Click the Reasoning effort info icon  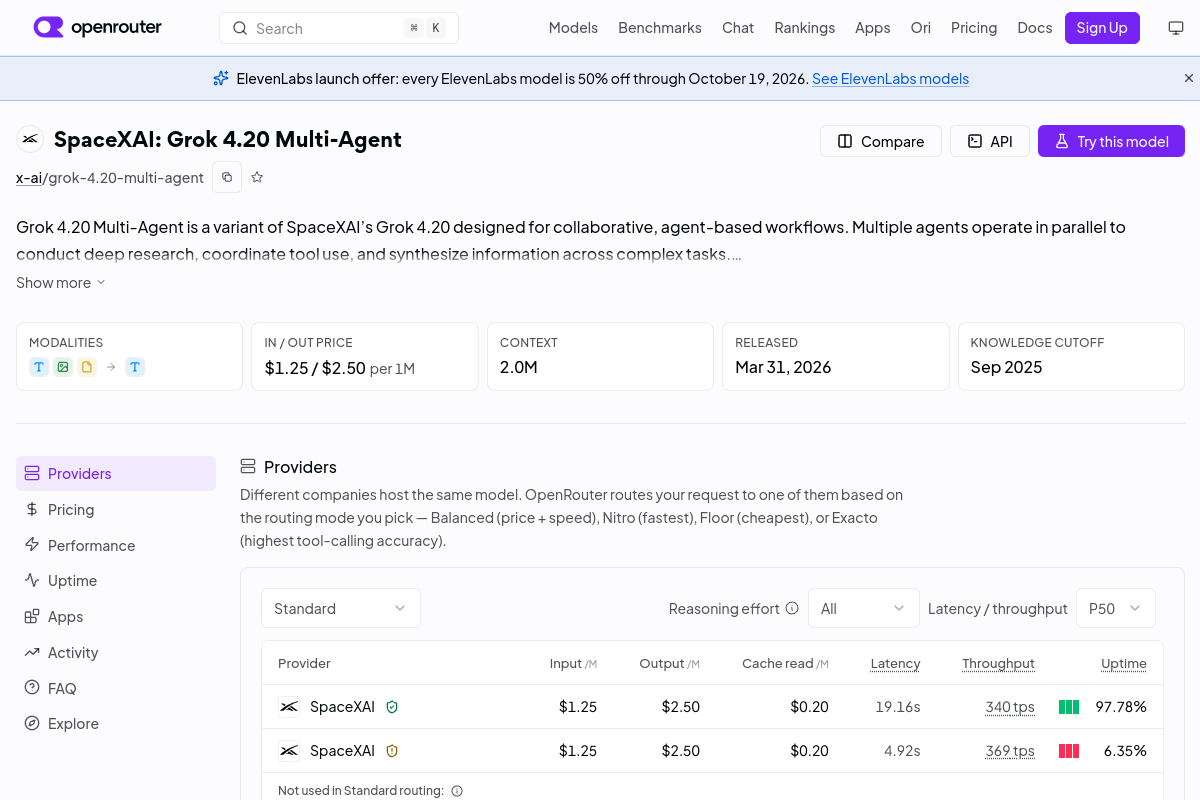pyautogui.click(x=792, y=608)
